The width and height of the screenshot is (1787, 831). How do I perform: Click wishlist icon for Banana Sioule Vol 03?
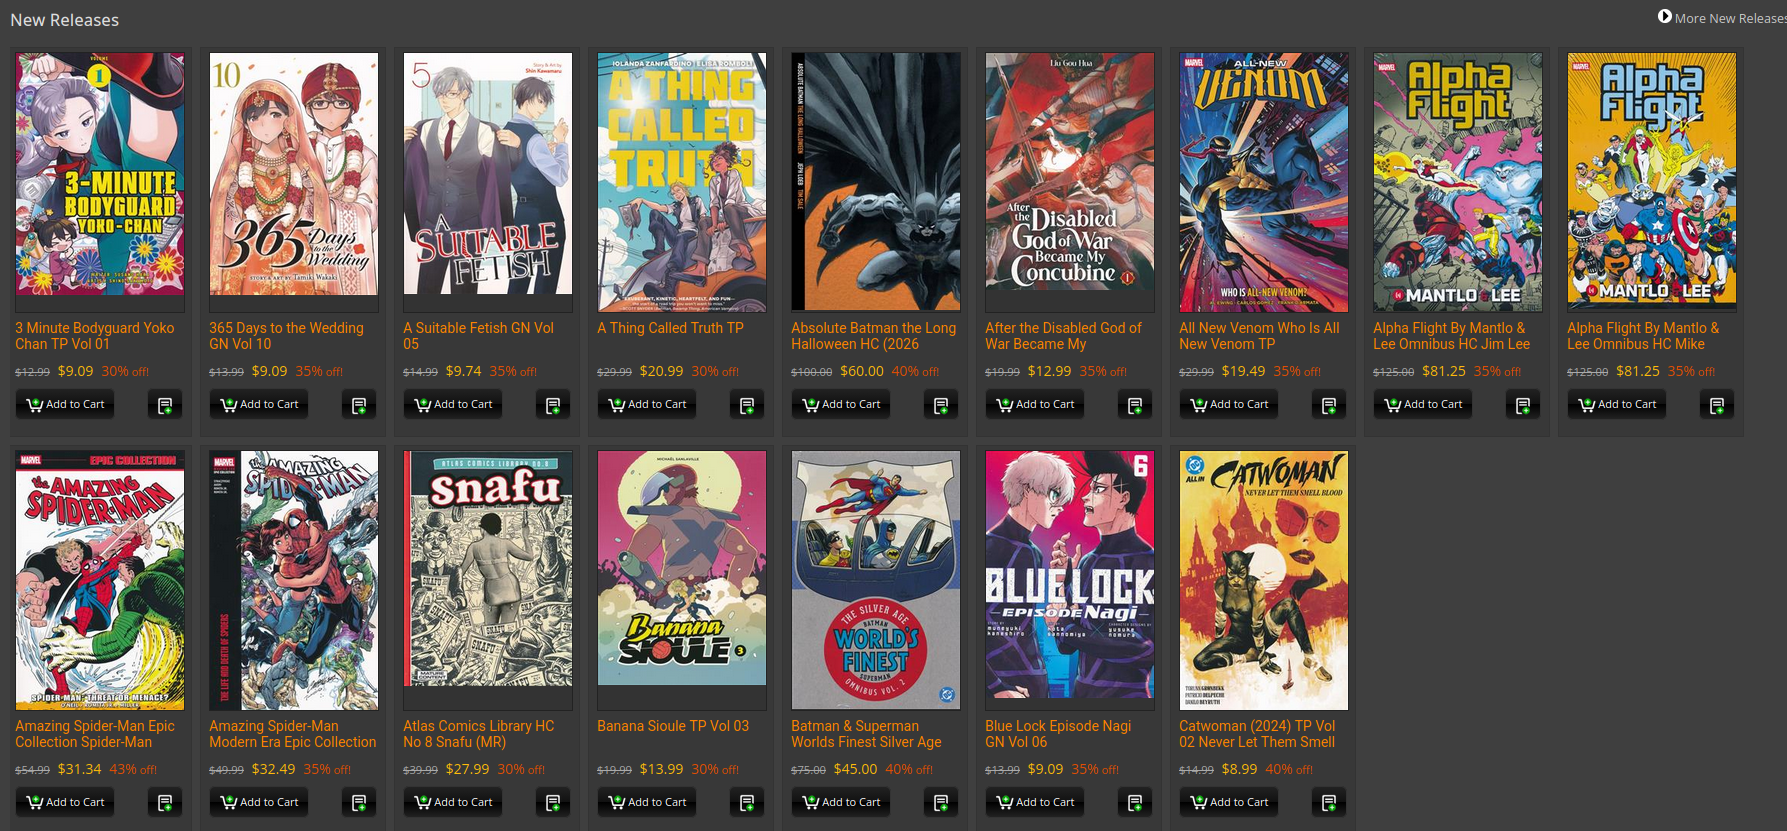click(x=747, y=802)
